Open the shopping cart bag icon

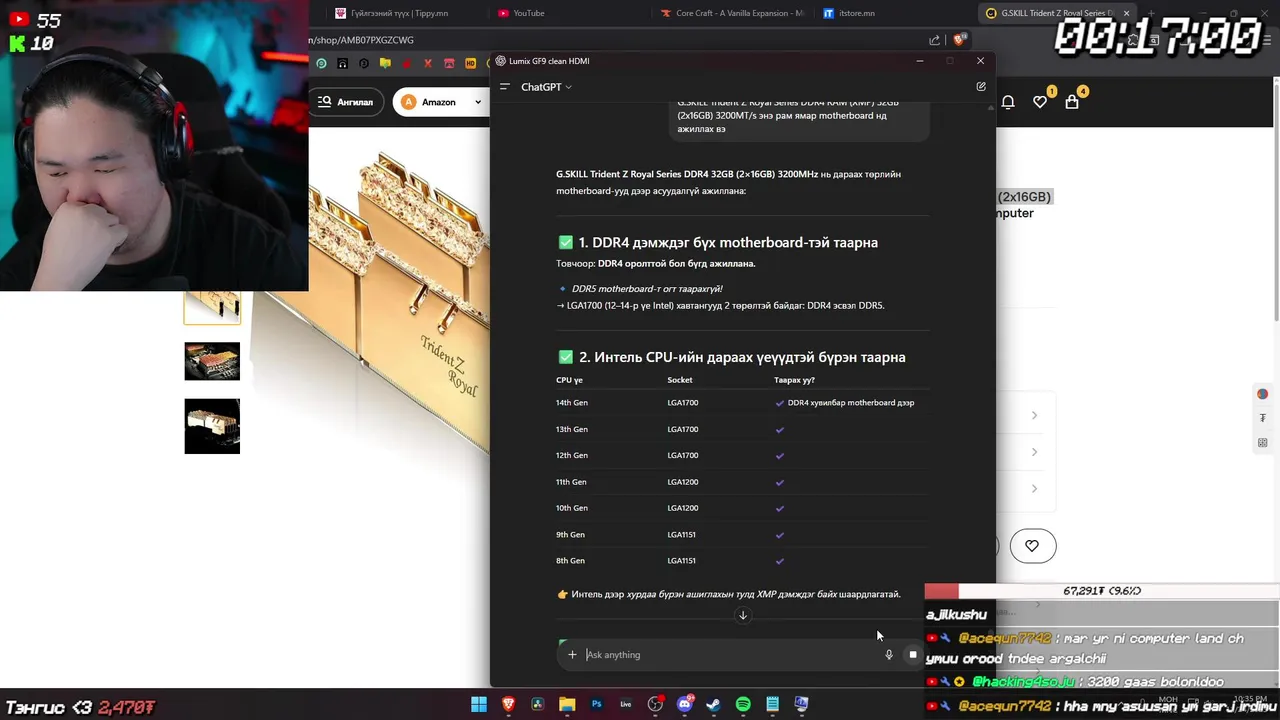pyautogui.click(x=1072, y=102)
